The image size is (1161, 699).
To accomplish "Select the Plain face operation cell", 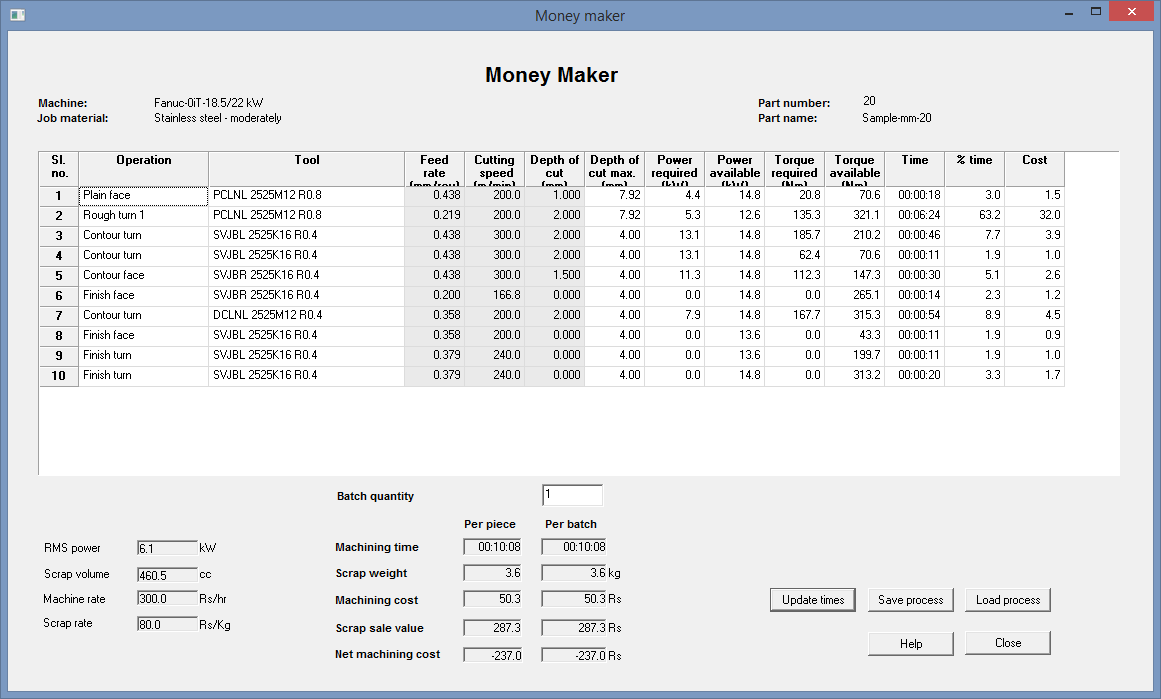I will coord(144,195).
